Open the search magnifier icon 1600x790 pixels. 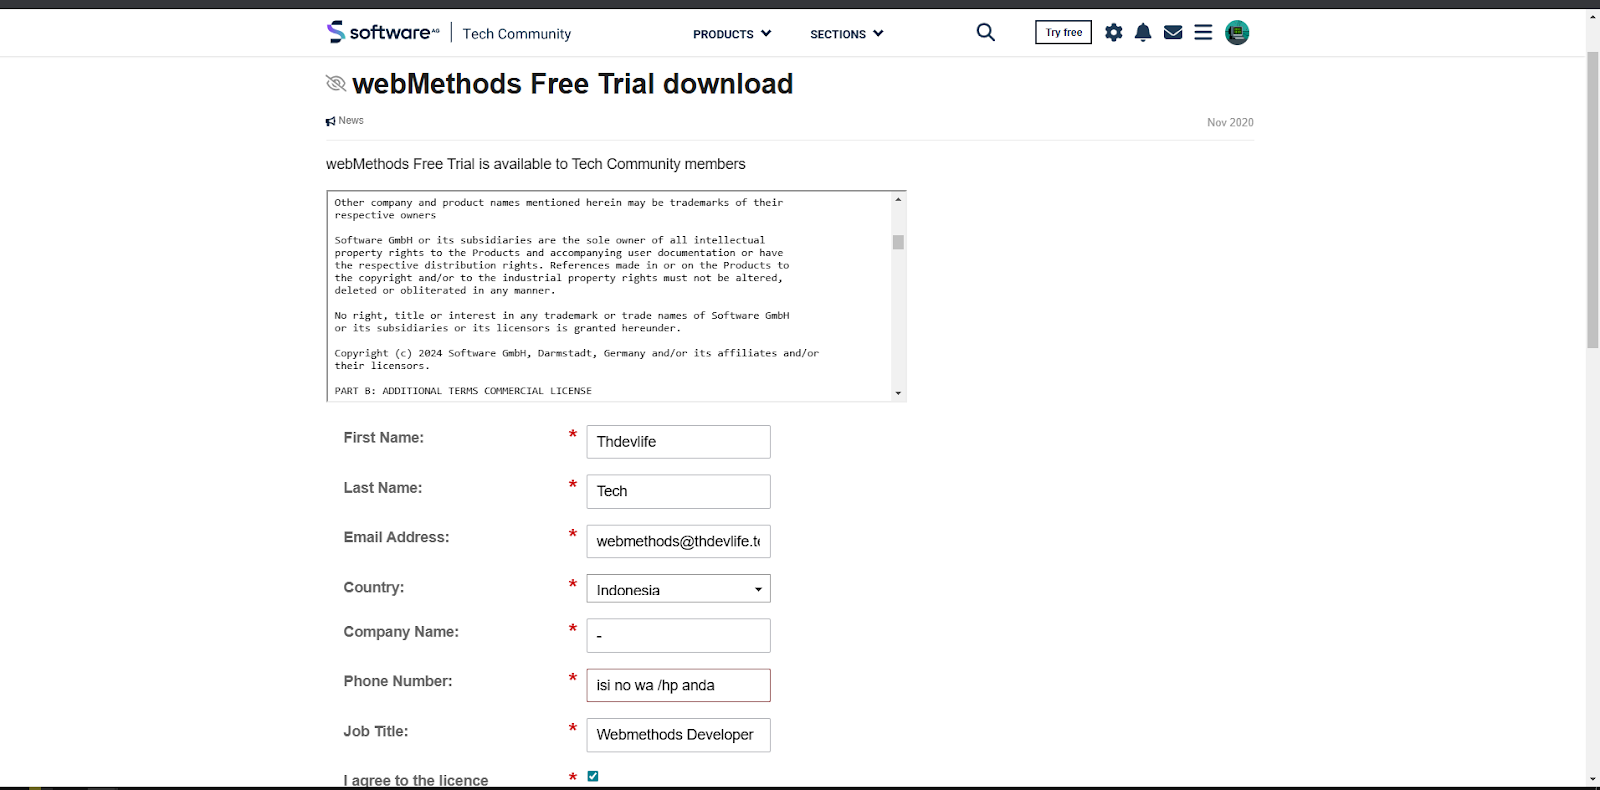click(x=986, y=32)
